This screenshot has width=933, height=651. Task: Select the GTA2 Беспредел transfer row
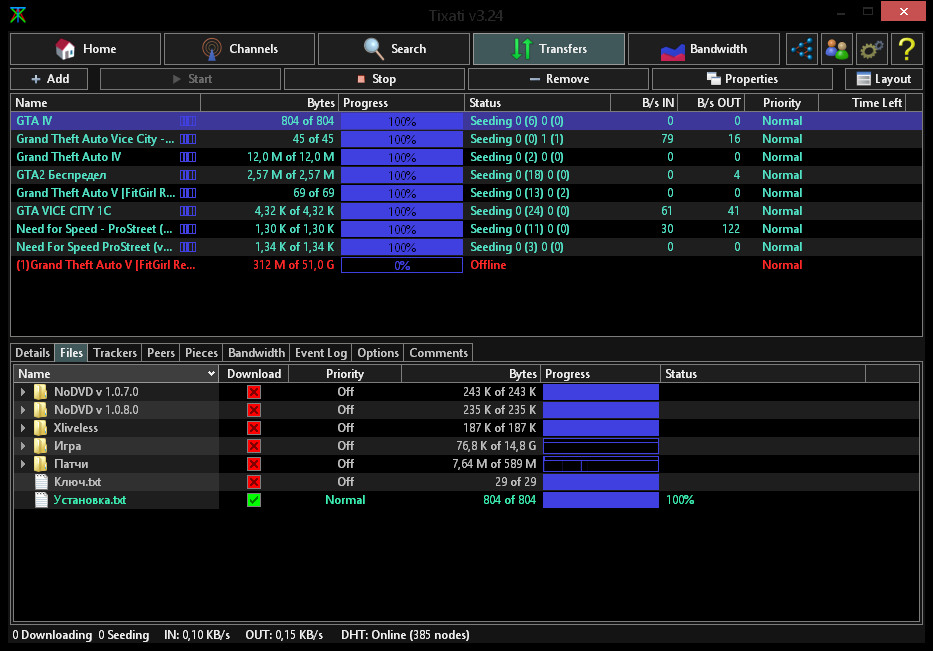coord(466,175)
